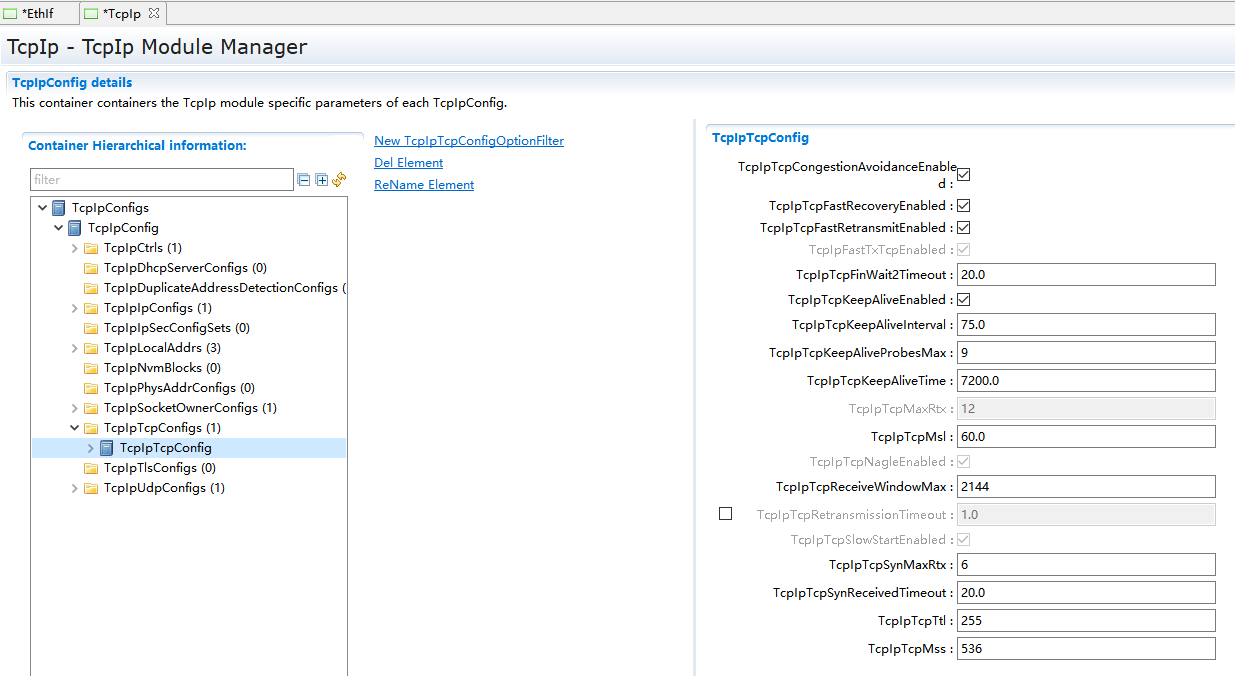Expand the TcpIpUdpConfigs tree node

point(75,488)
